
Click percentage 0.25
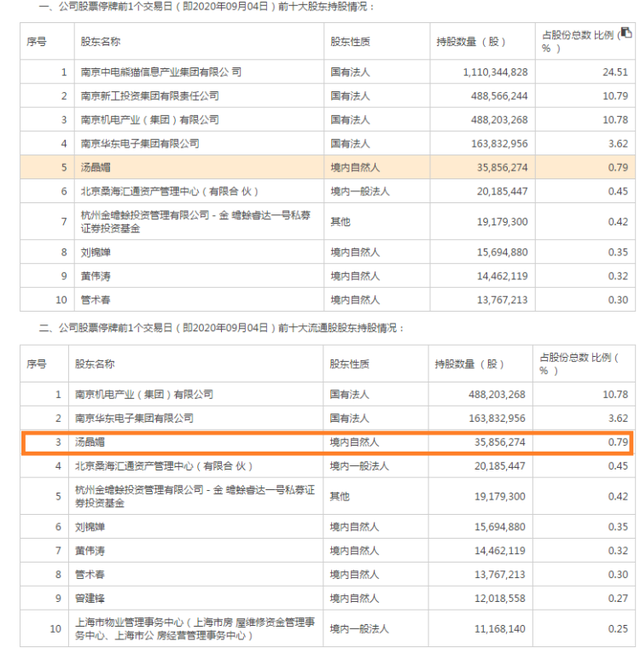coord(618,629)
